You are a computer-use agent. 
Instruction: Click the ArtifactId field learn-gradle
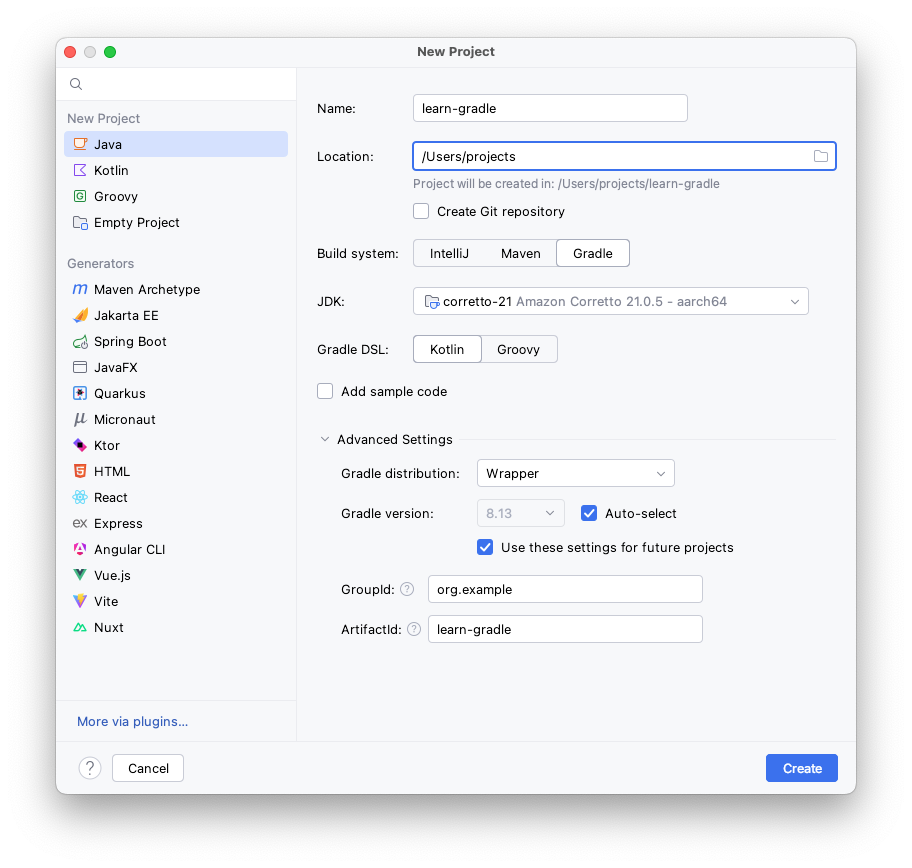tap(565, 629)
